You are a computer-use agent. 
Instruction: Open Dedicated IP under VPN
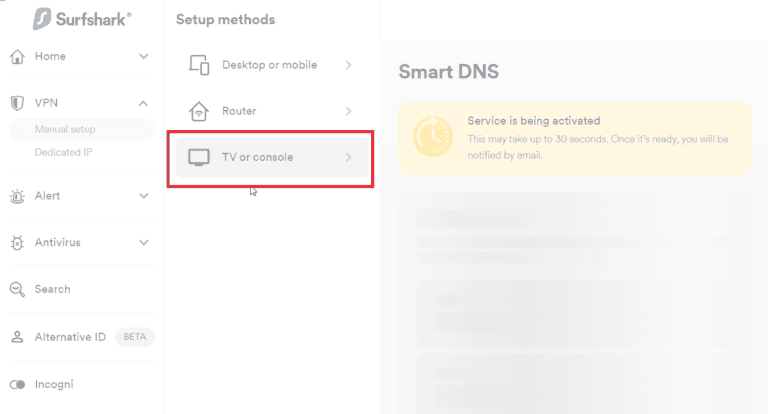click(63, 152)
